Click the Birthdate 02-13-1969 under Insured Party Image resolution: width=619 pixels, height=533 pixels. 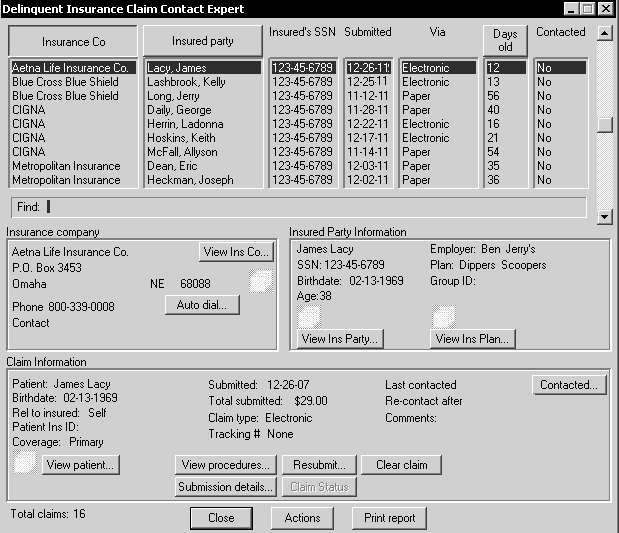[x=350, y=281]
